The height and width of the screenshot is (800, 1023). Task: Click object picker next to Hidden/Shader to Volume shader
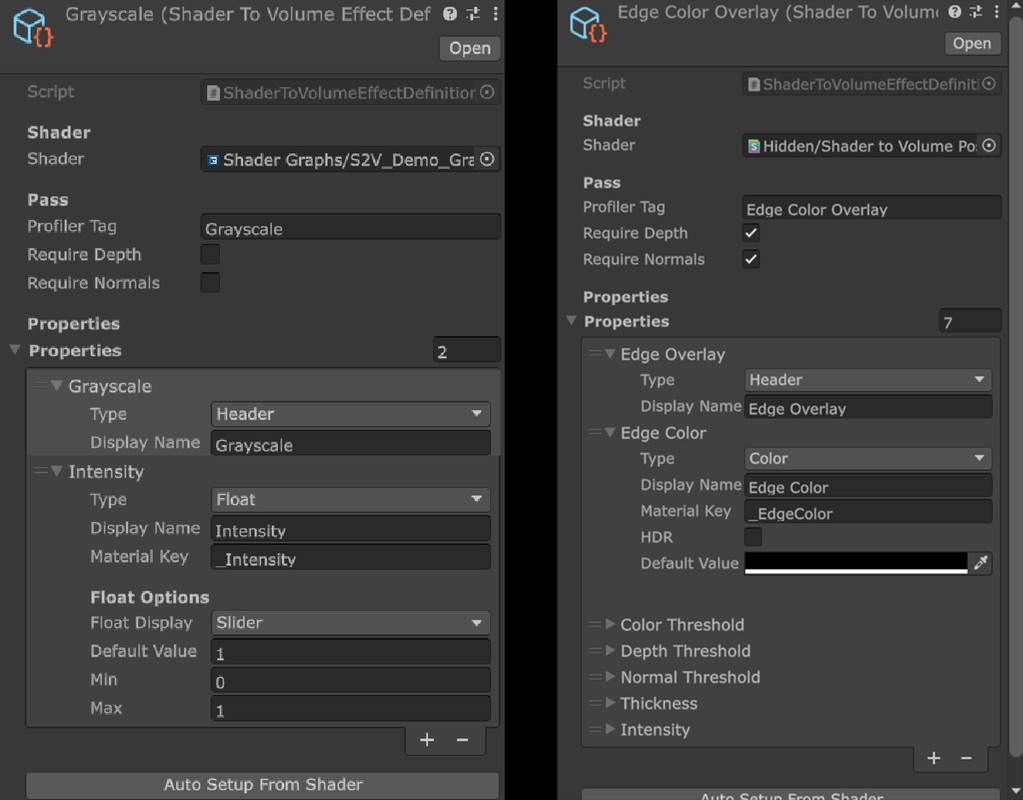click(x=989, y=146)
